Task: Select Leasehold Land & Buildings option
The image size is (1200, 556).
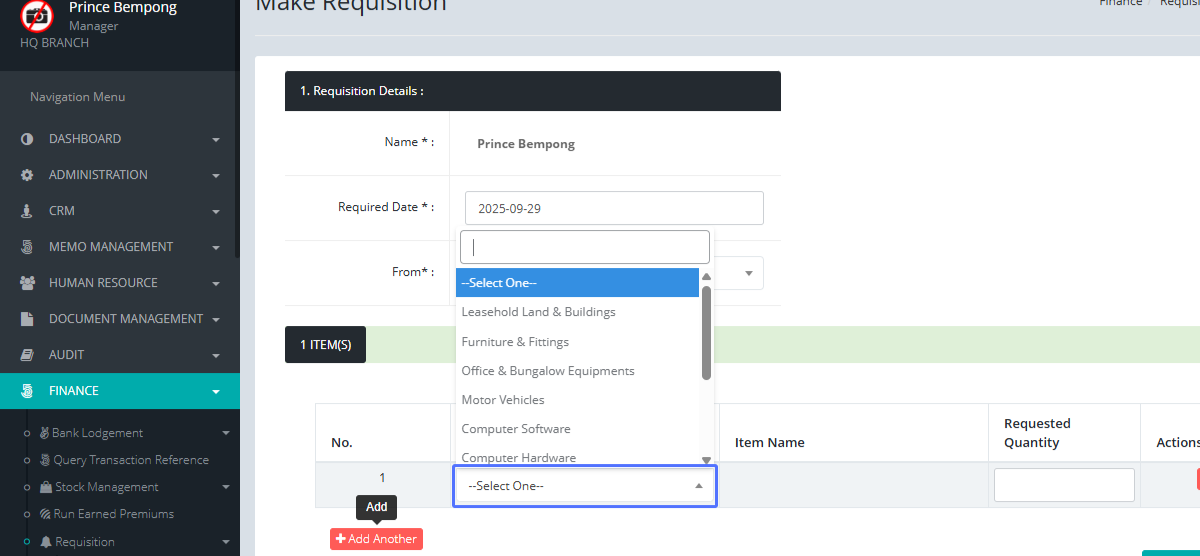Action: coord(538,312)
